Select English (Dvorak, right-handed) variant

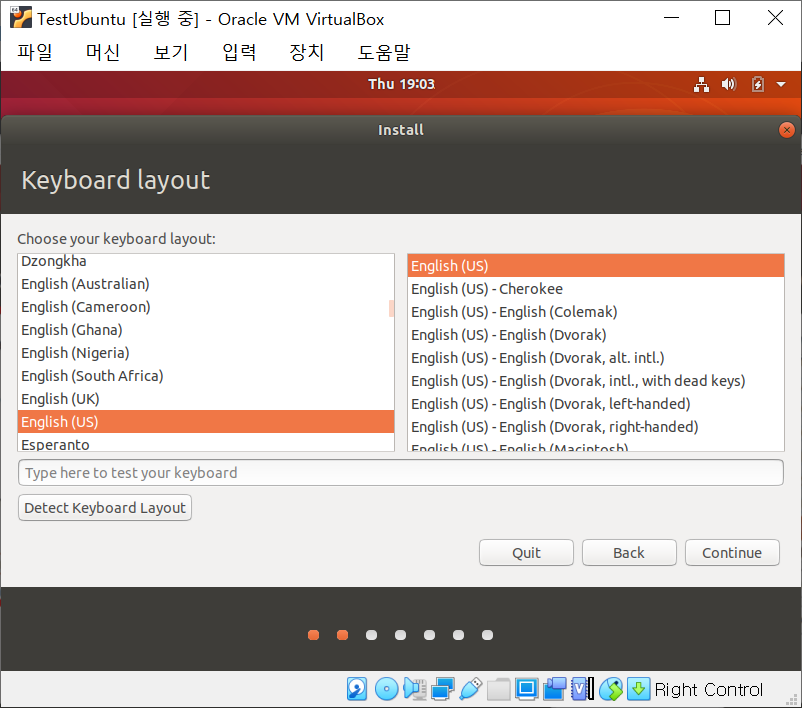(596, 427)
